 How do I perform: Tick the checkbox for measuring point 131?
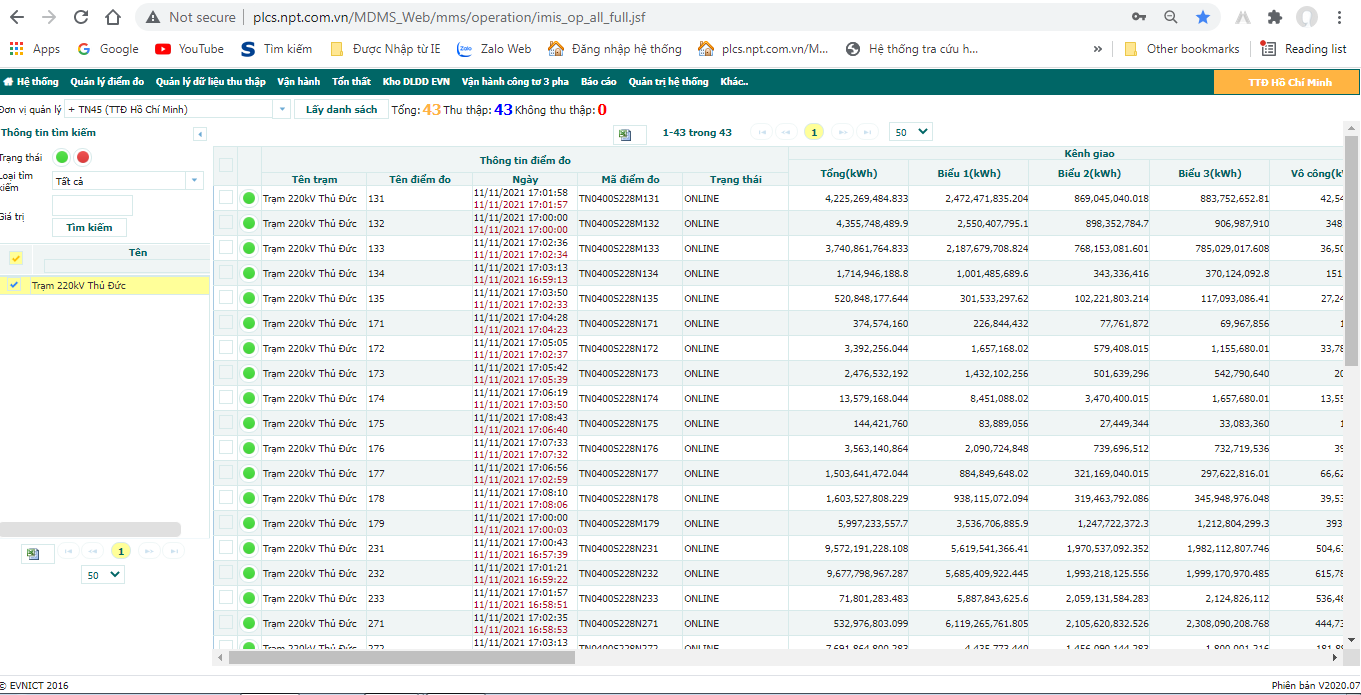[x=226, y=198]
